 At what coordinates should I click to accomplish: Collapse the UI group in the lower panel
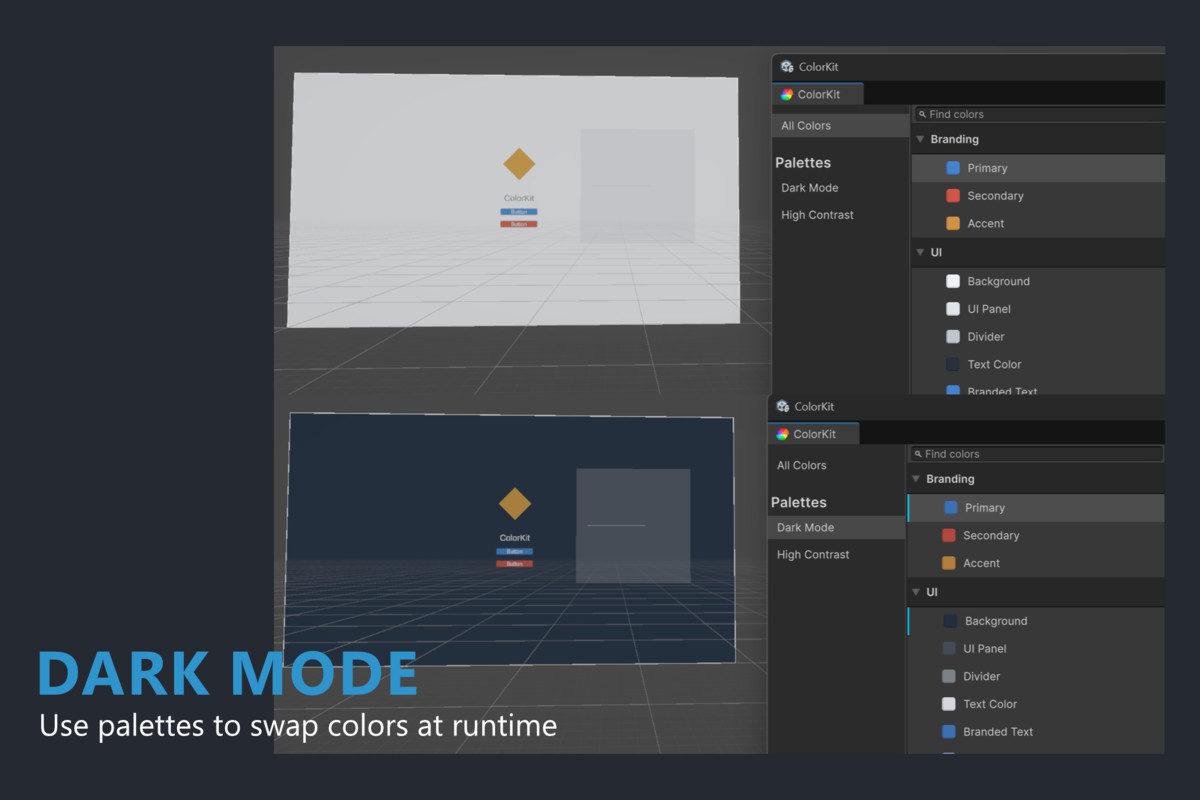916,592
